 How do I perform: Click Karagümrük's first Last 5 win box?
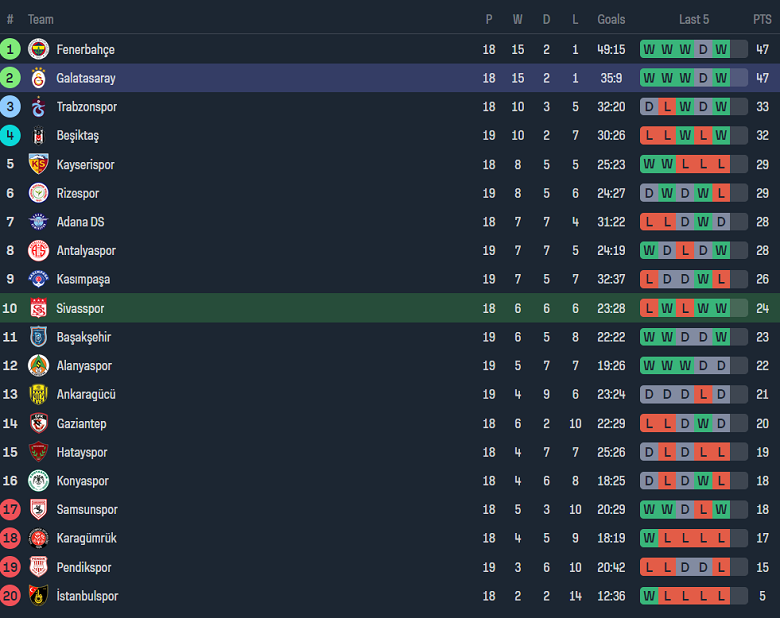649,539
